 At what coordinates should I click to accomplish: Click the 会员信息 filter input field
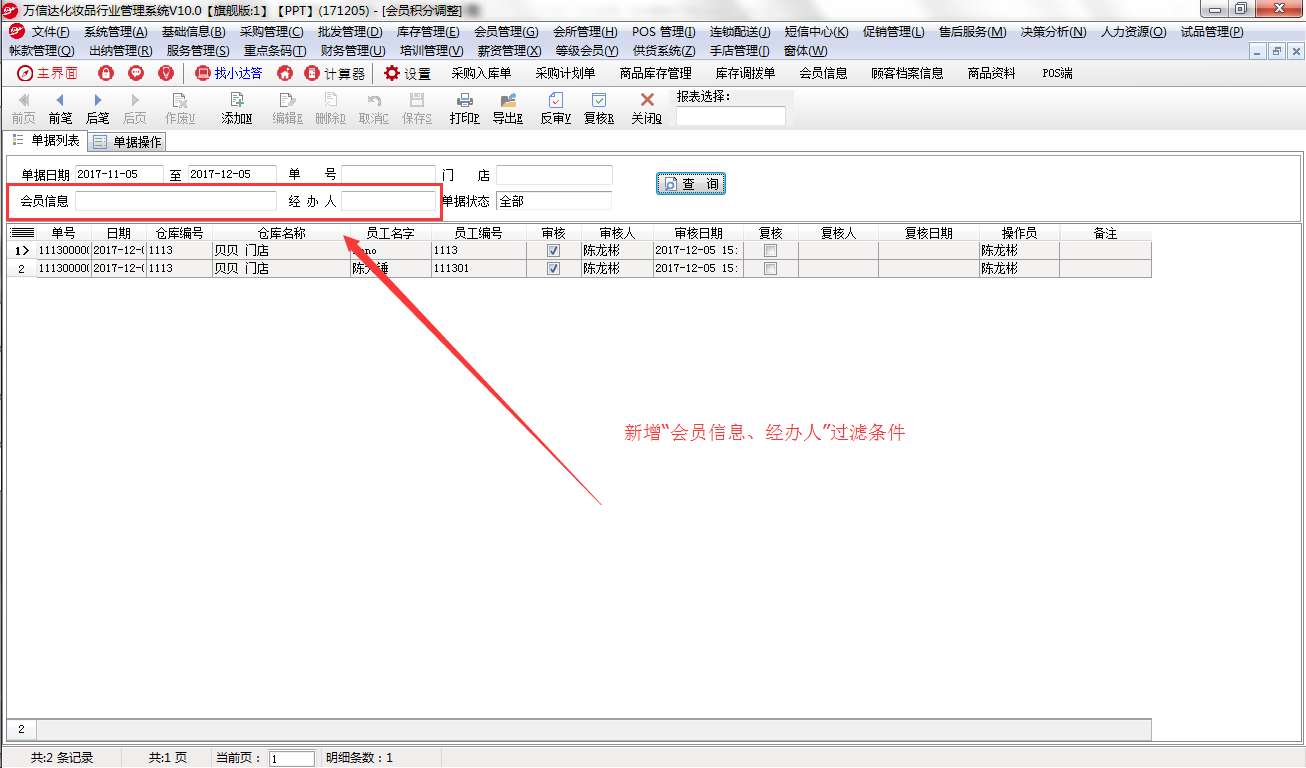(175, 201)
